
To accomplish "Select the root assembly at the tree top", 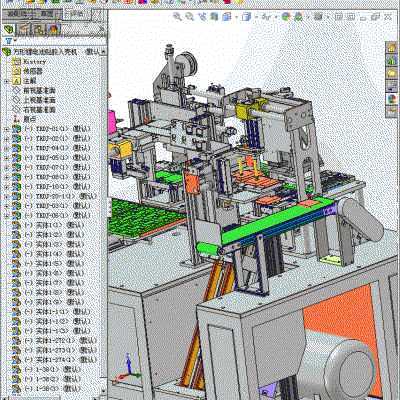I will point(51,52).
